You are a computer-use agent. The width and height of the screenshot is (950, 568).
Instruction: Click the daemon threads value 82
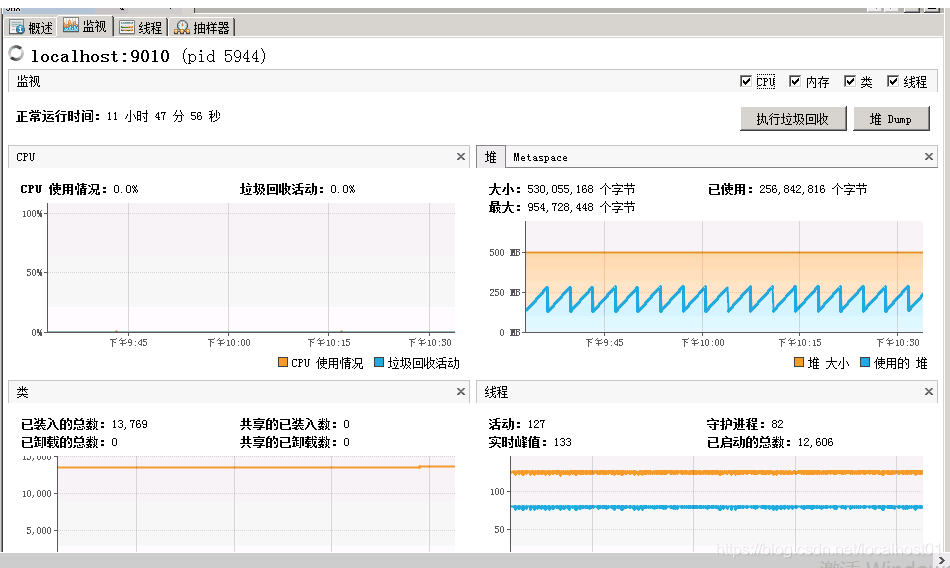point(777,424)
